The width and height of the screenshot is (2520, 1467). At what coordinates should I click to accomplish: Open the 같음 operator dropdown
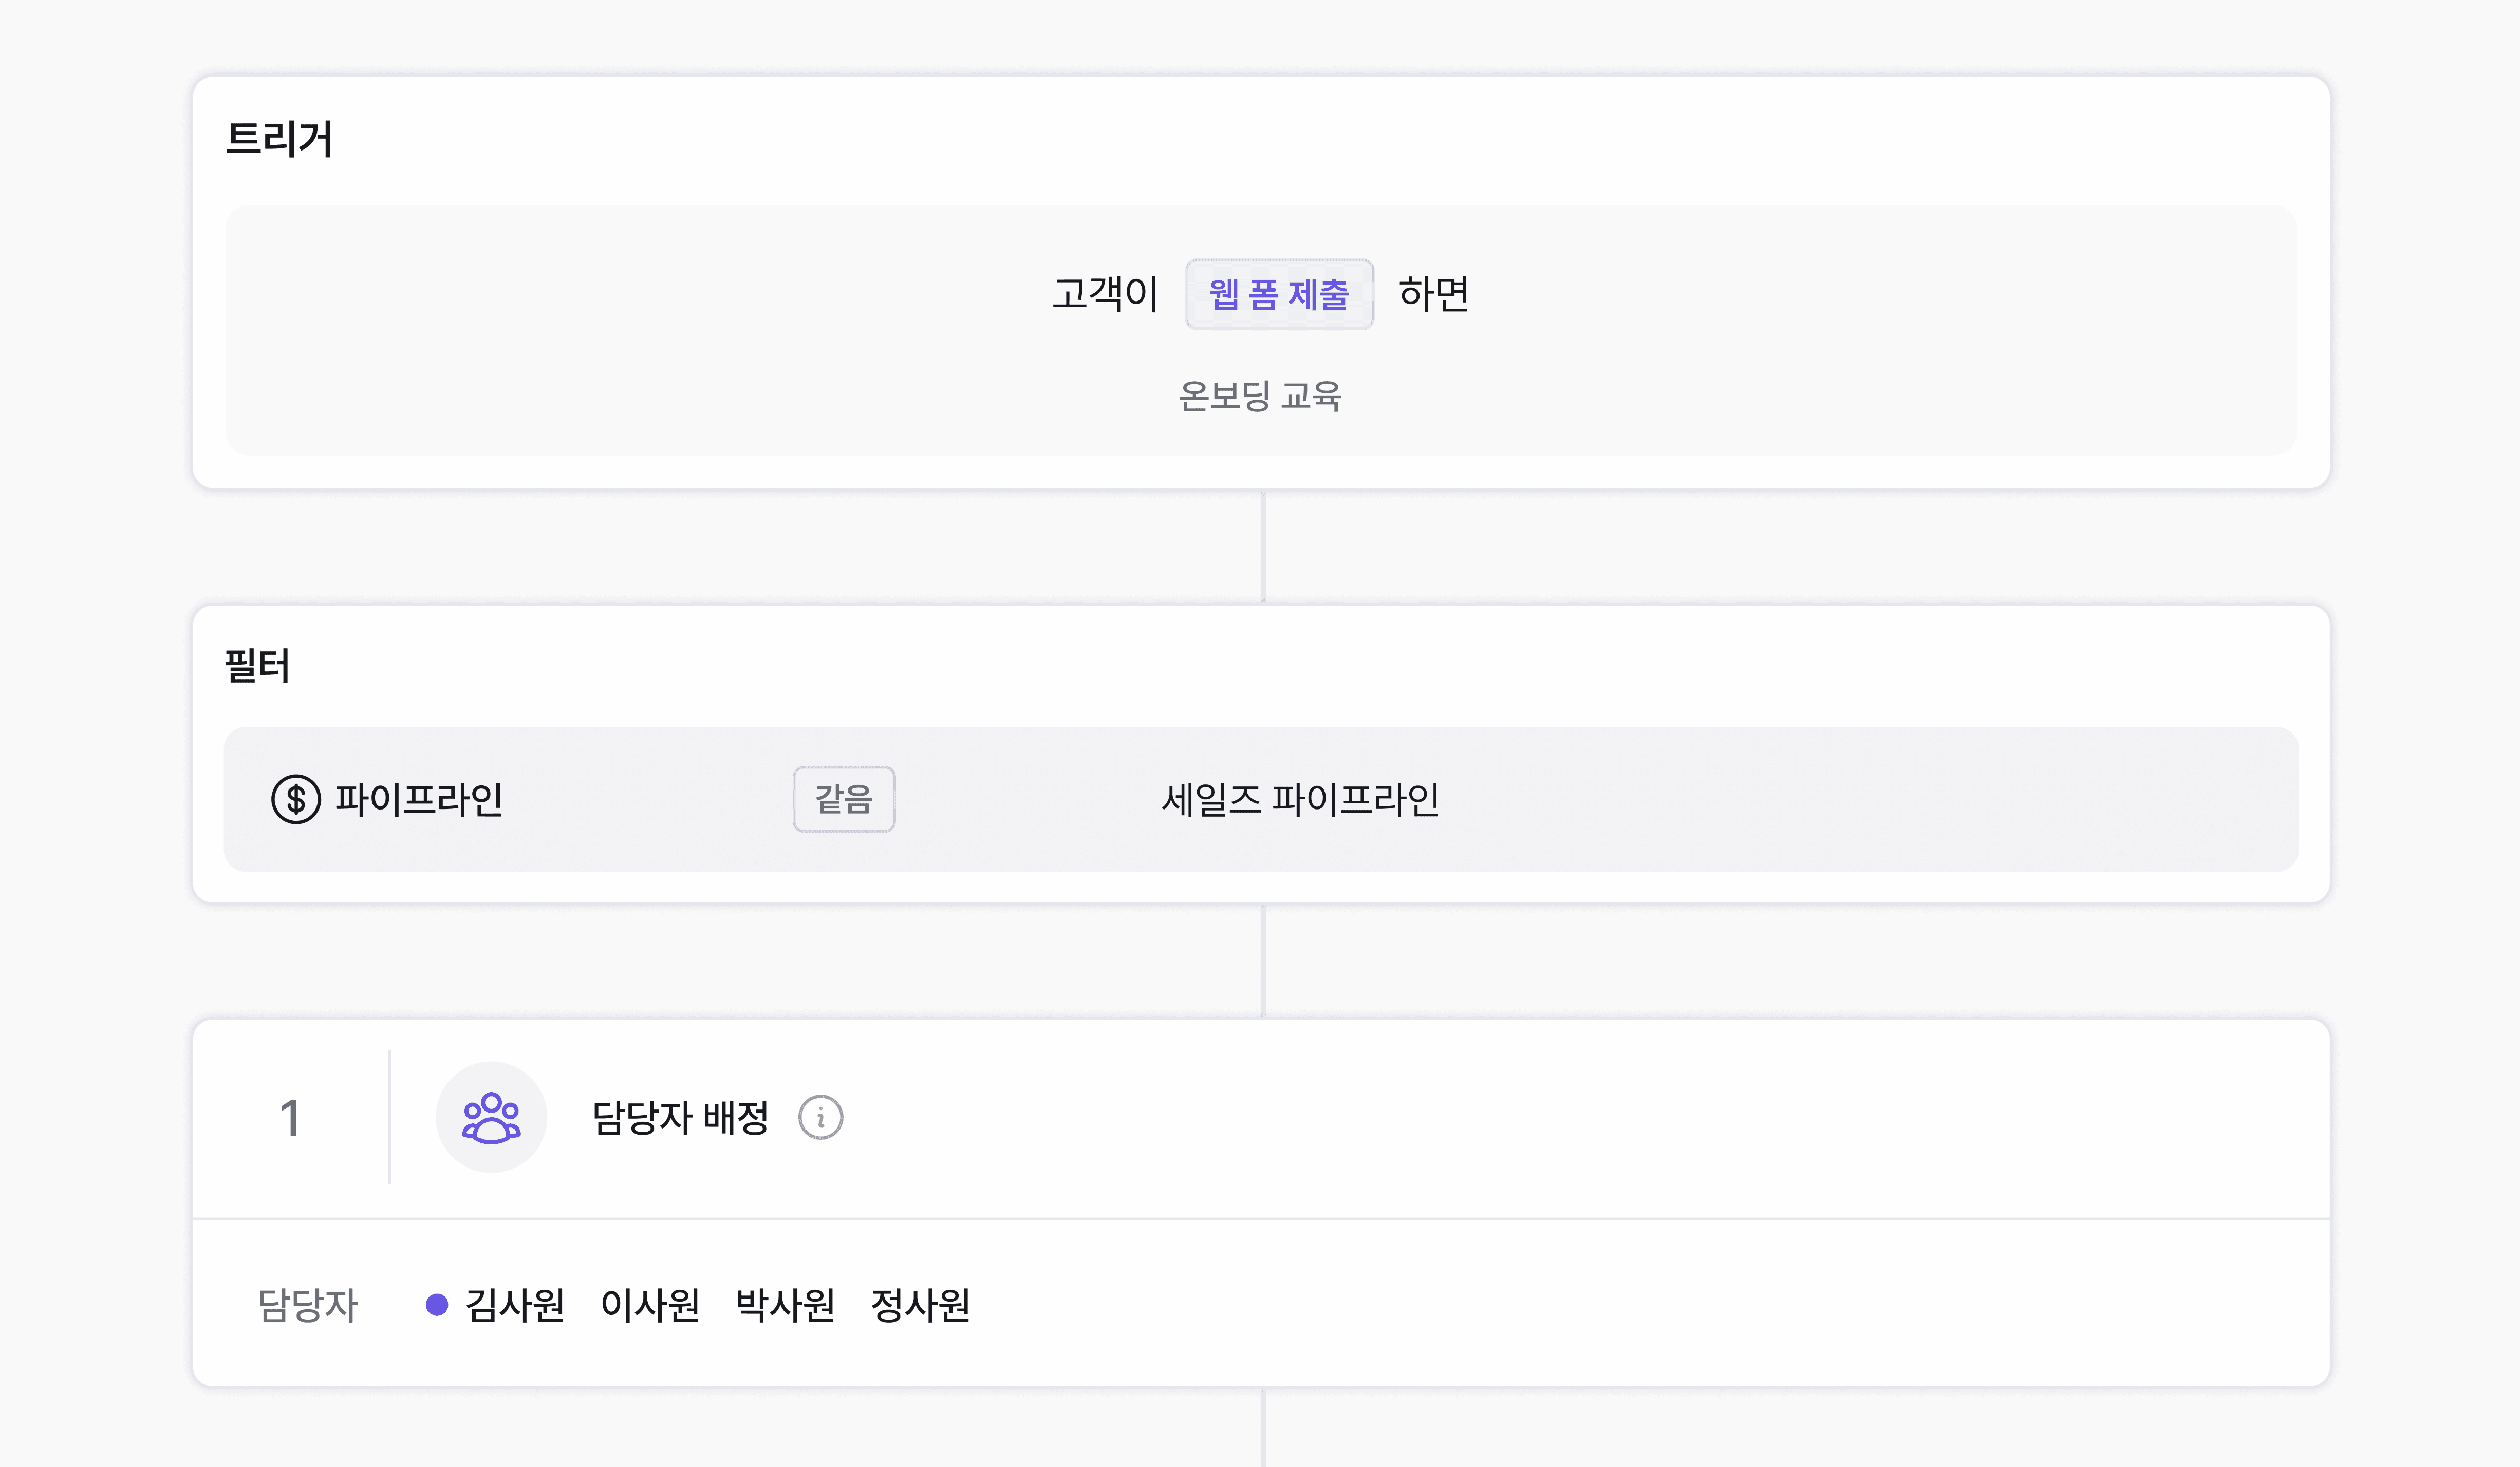pos(843,799)
